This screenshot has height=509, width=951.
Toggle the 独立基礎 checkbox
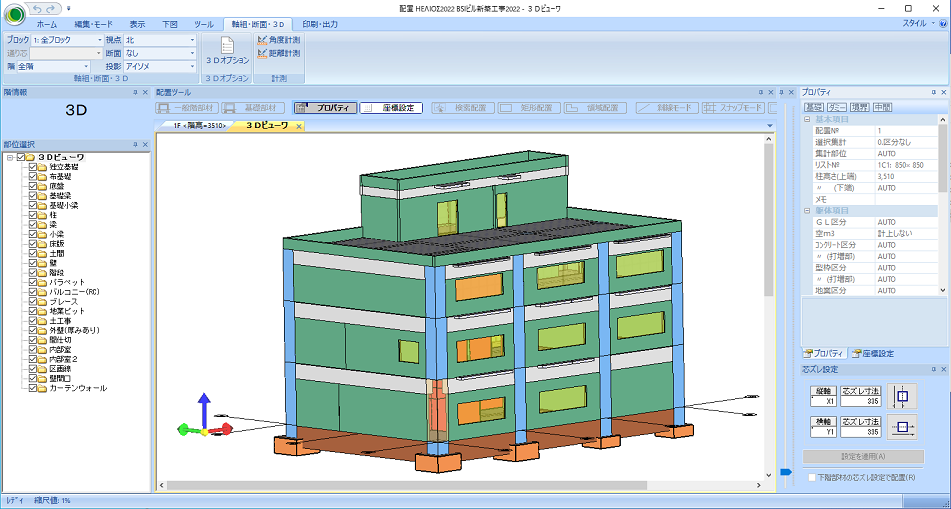pos(33,167)
